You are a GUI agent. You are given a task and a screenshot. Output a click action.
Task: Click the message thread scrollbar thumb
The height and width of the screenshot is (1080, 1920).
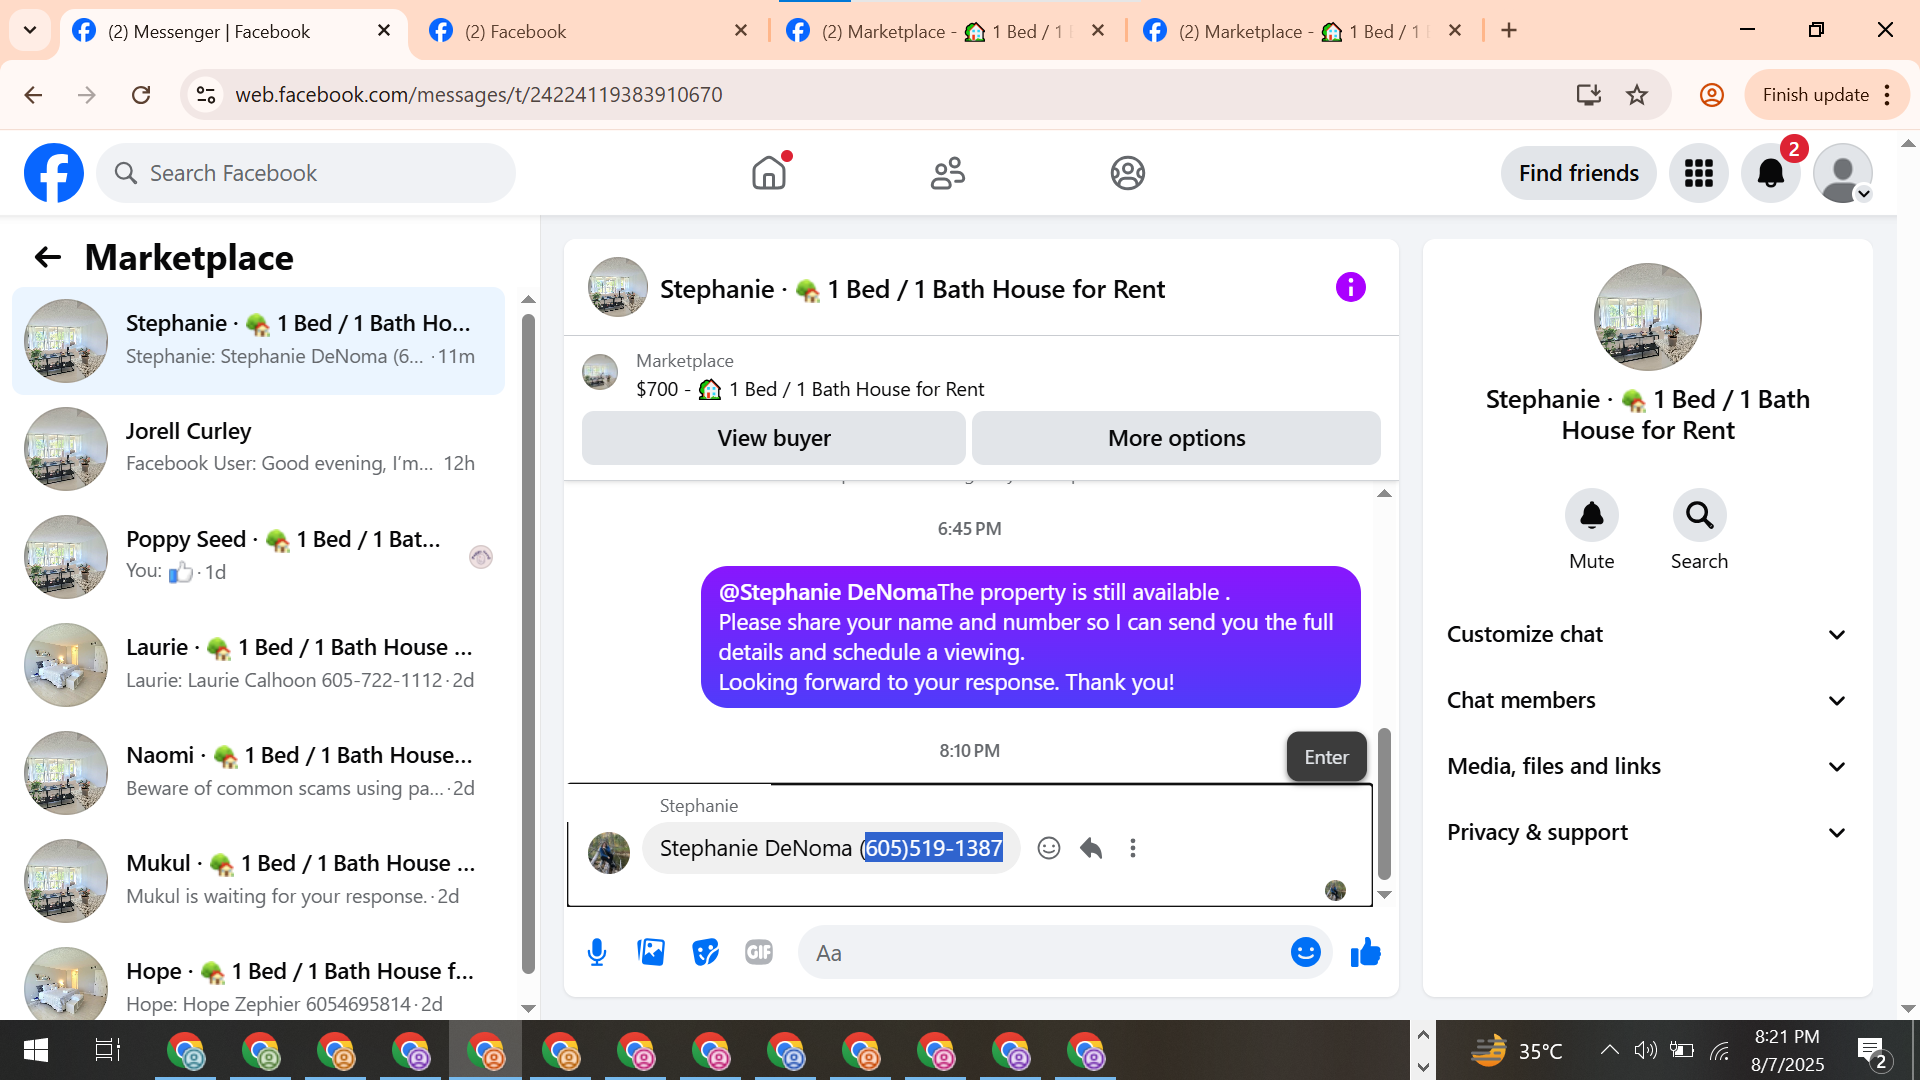1384,803
